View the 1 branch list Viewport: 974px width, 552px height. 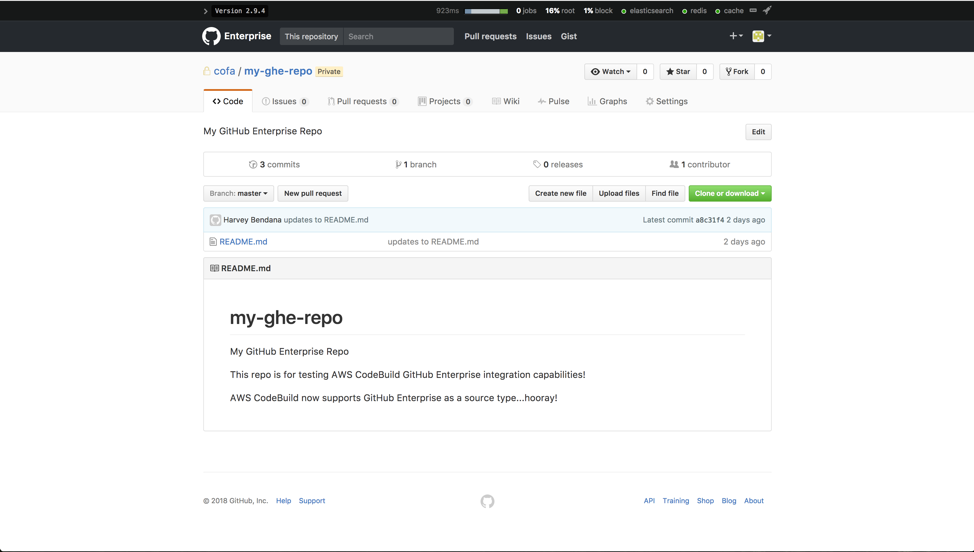(x=416, y=165)
